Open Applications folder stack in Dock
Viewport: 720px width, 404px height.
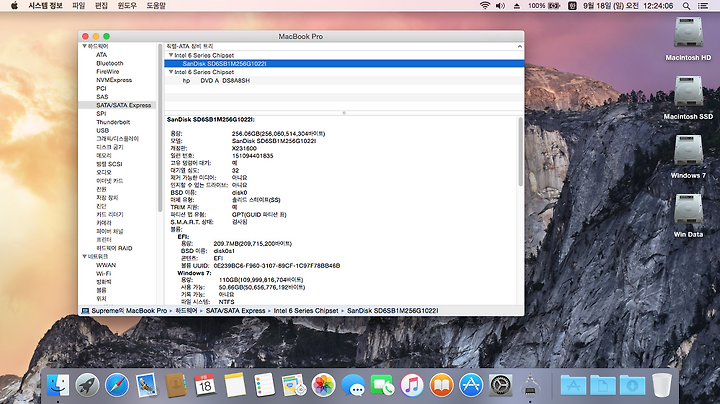coord(573,385)
